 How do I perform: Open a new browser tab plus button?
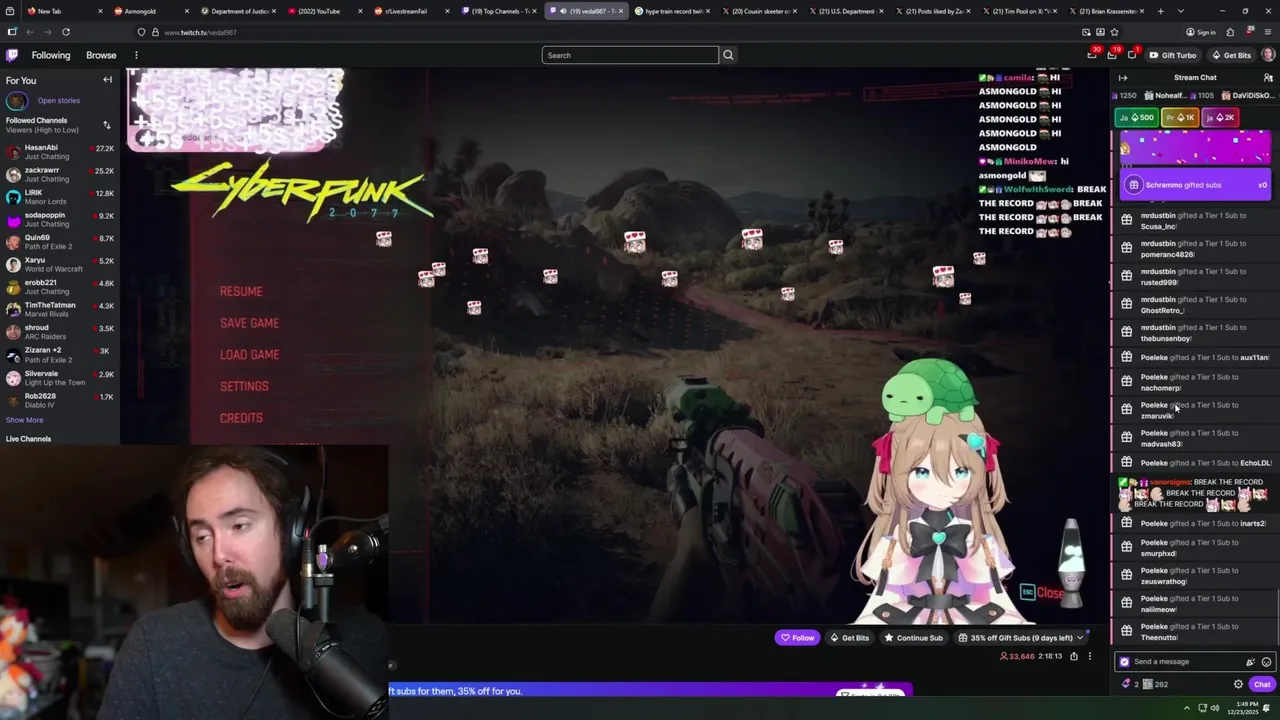point(1160,11)
